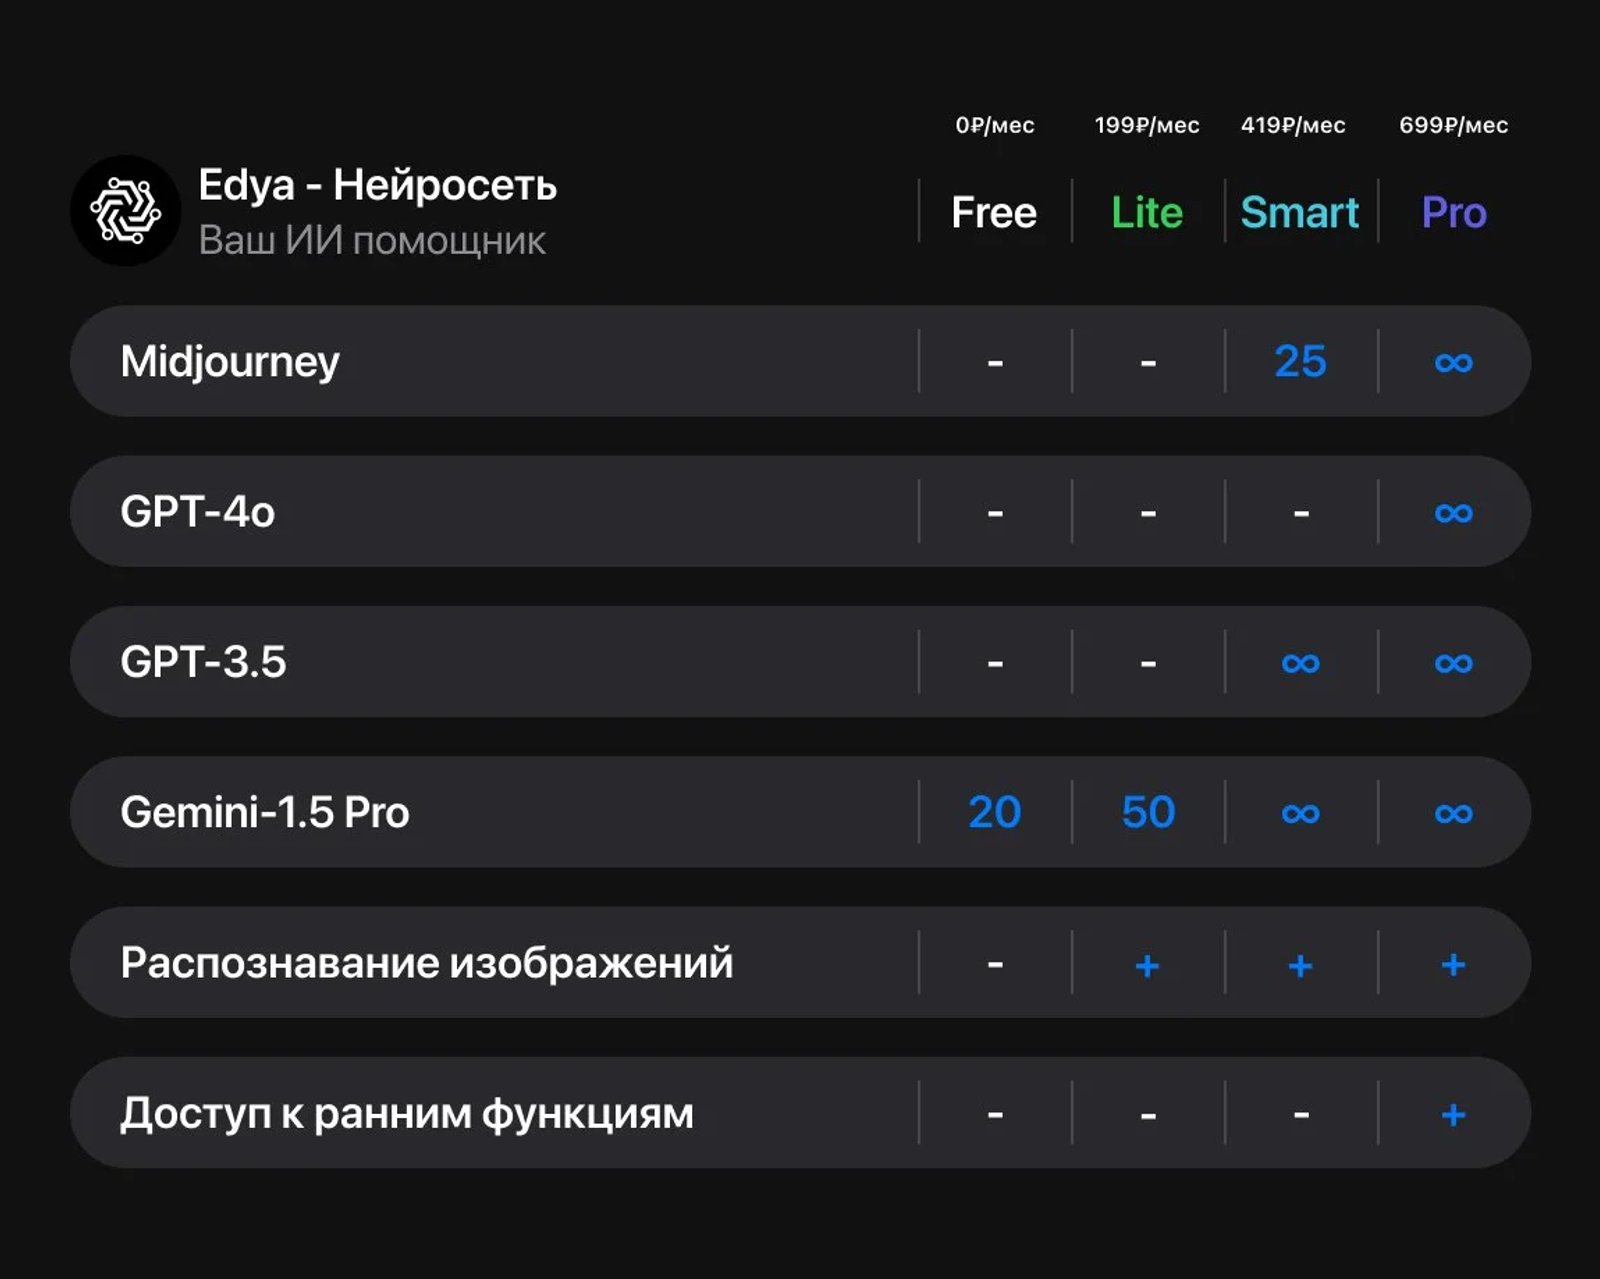Click the Gemini Pro infinity symbol

pos(1454,813)
